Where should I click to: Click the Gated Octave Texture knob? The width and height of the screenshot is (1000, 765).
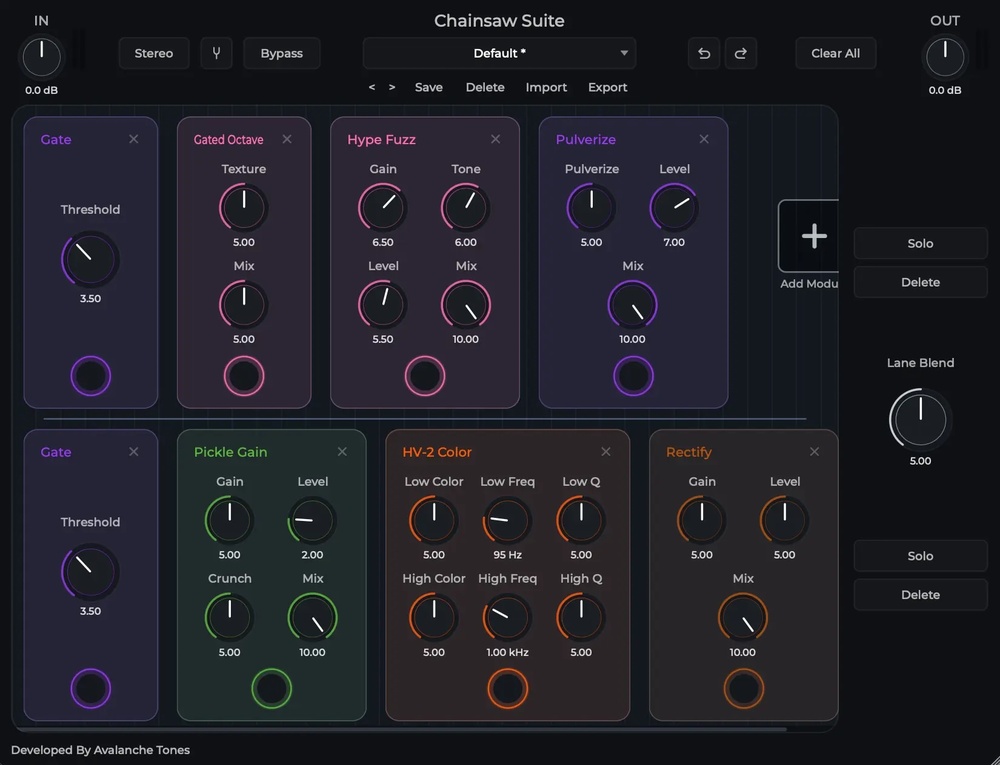point(244,208)
